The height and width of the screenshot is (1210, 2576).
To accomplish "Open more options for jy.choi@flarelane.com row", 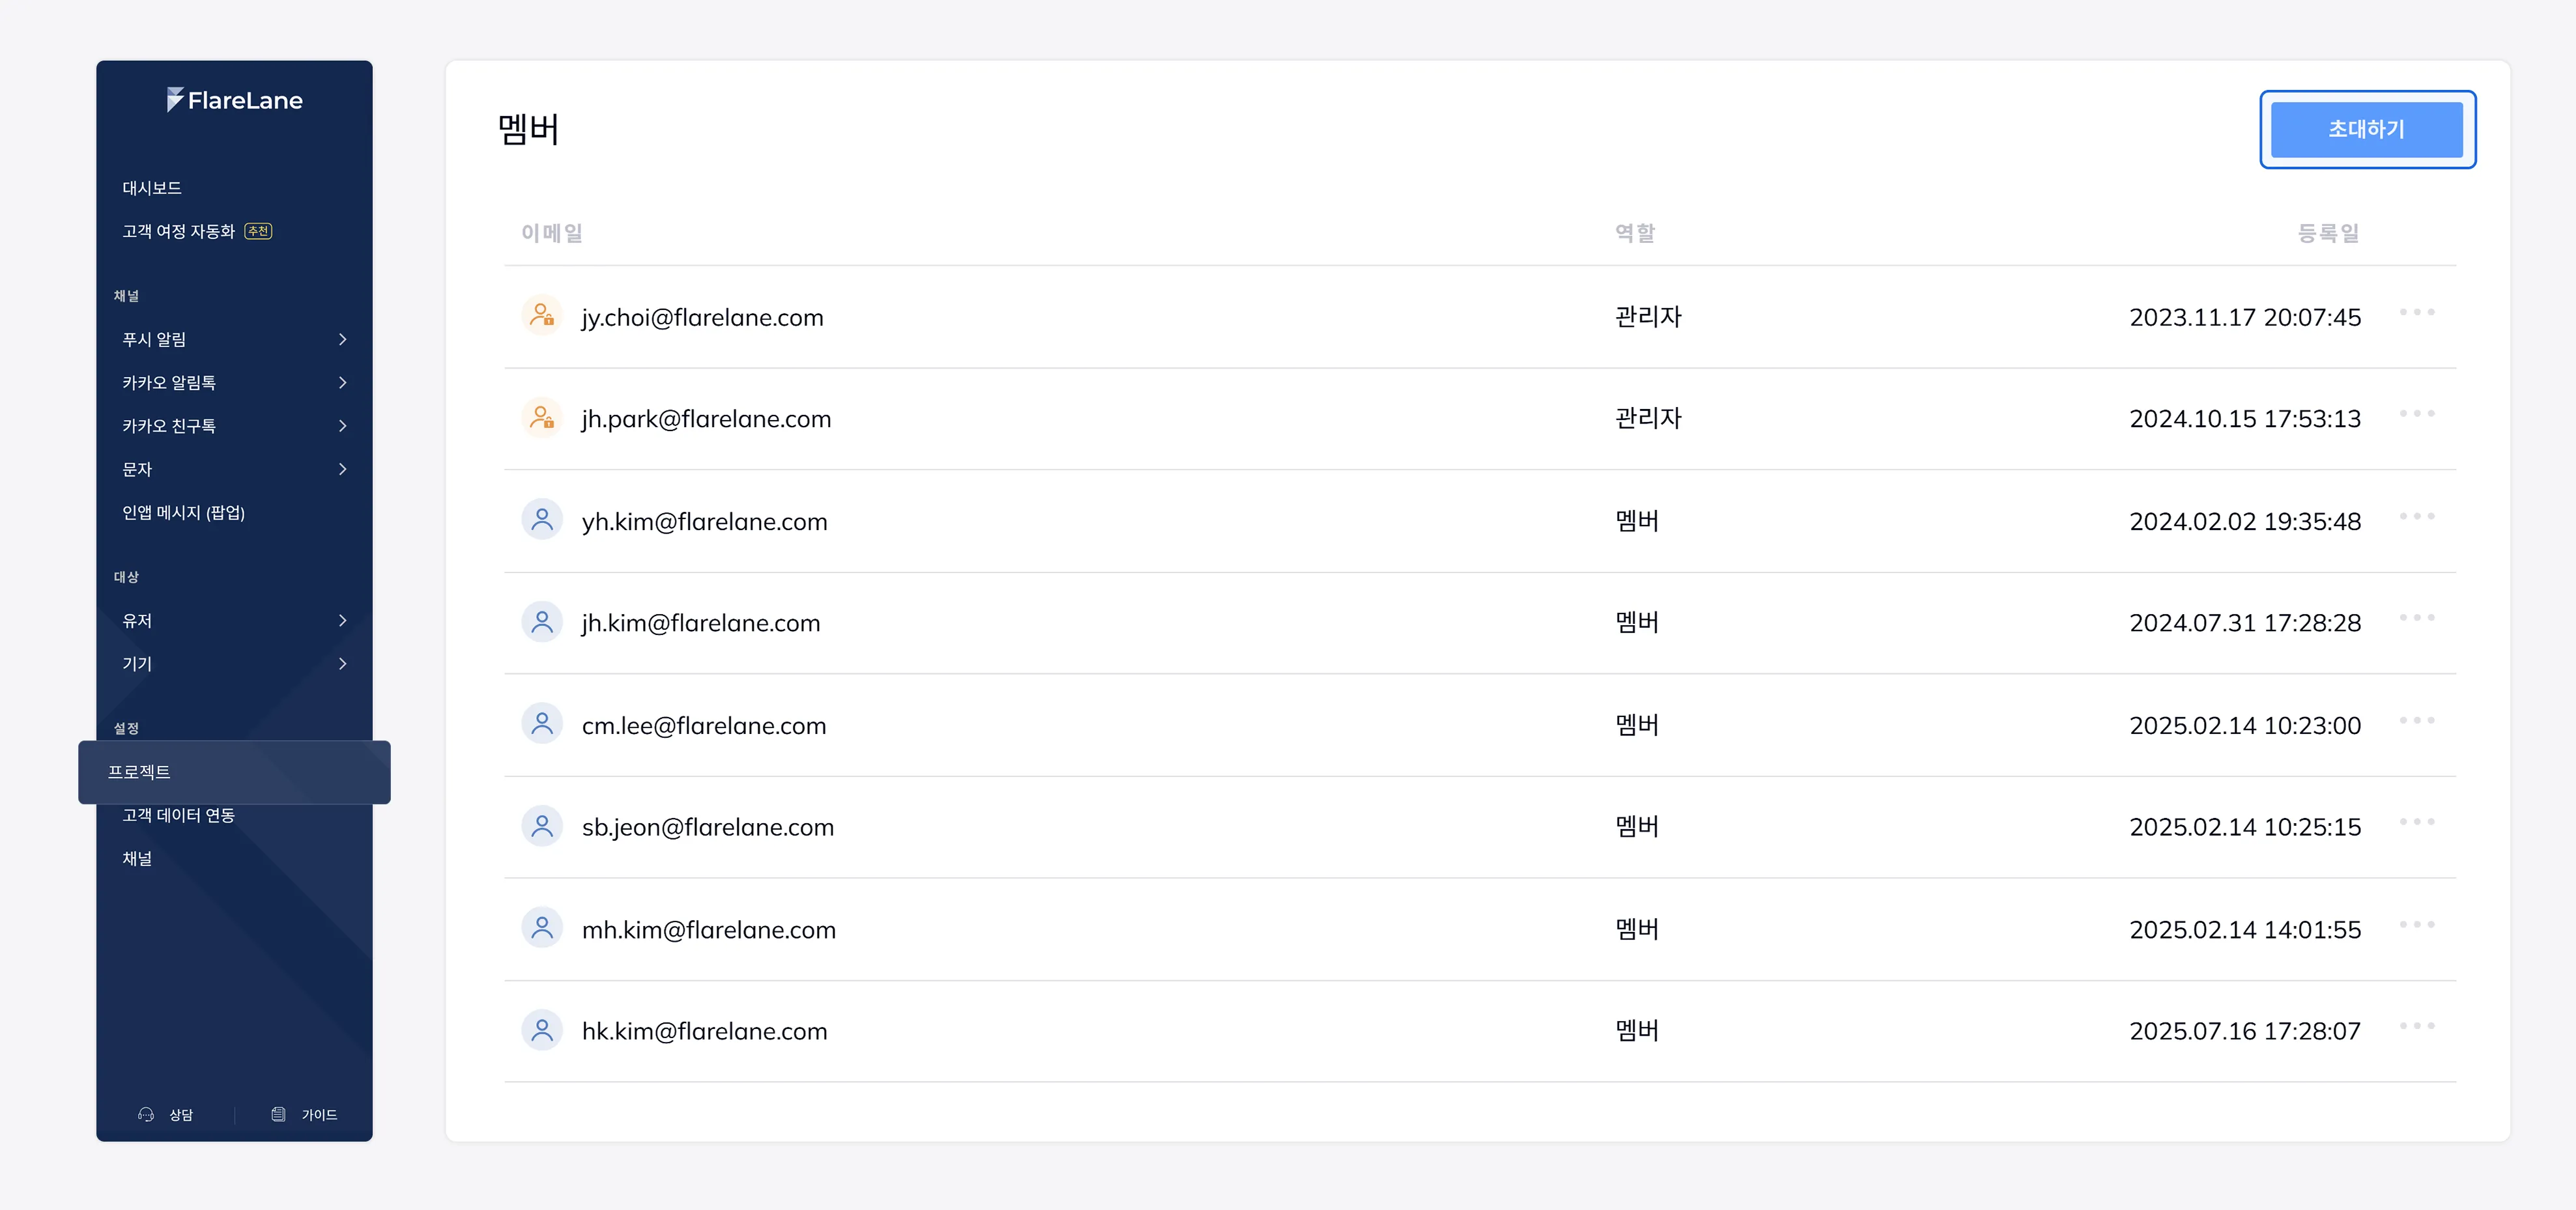I will coord(2417,312).
